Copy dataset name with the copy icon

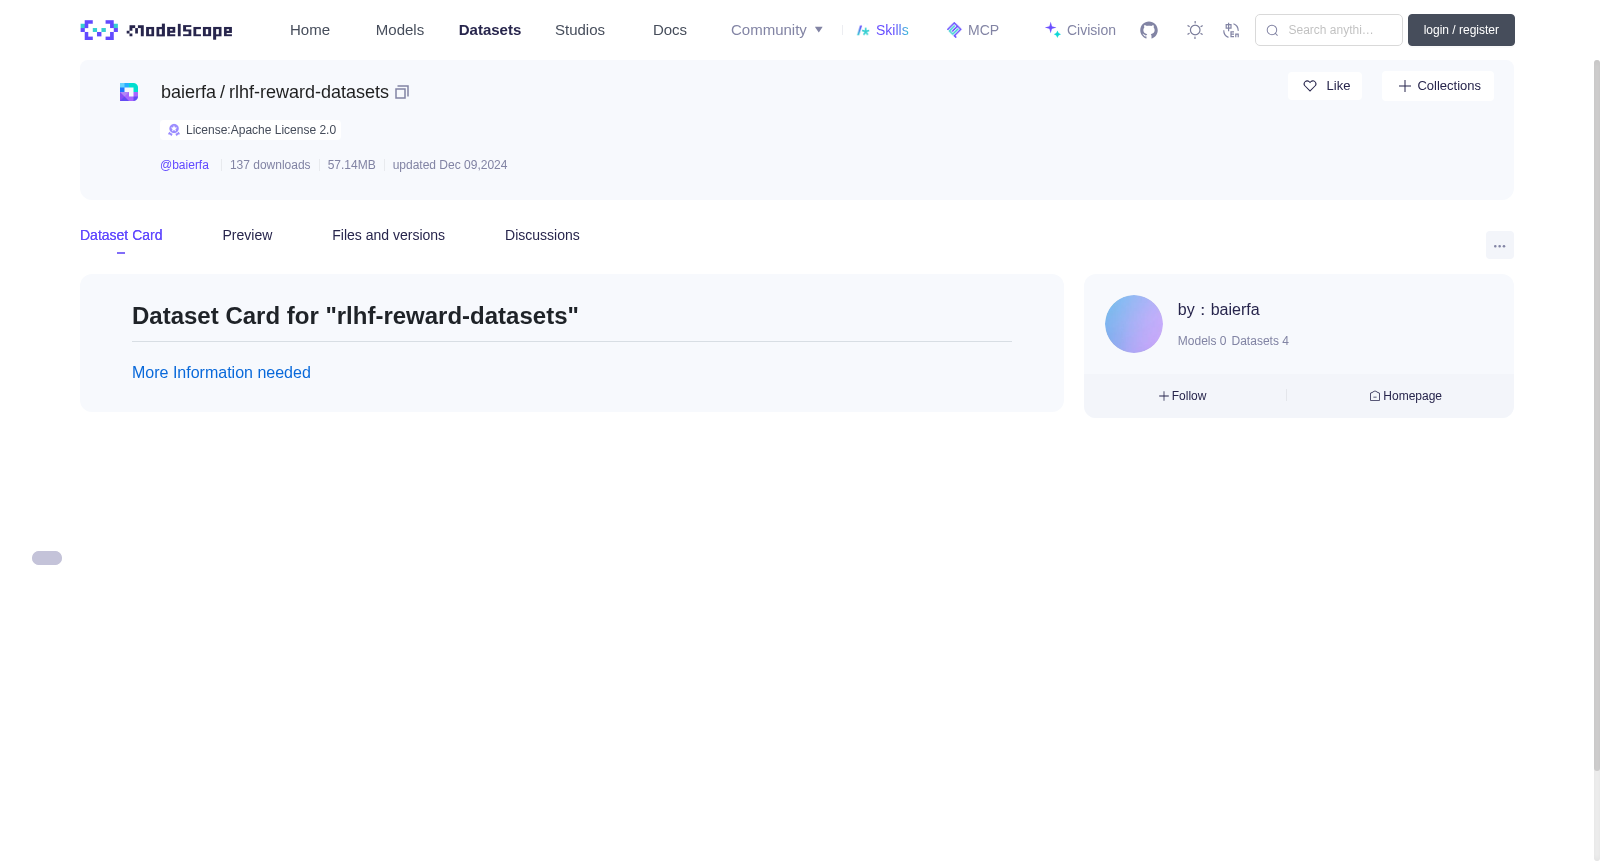click(402, 92)
